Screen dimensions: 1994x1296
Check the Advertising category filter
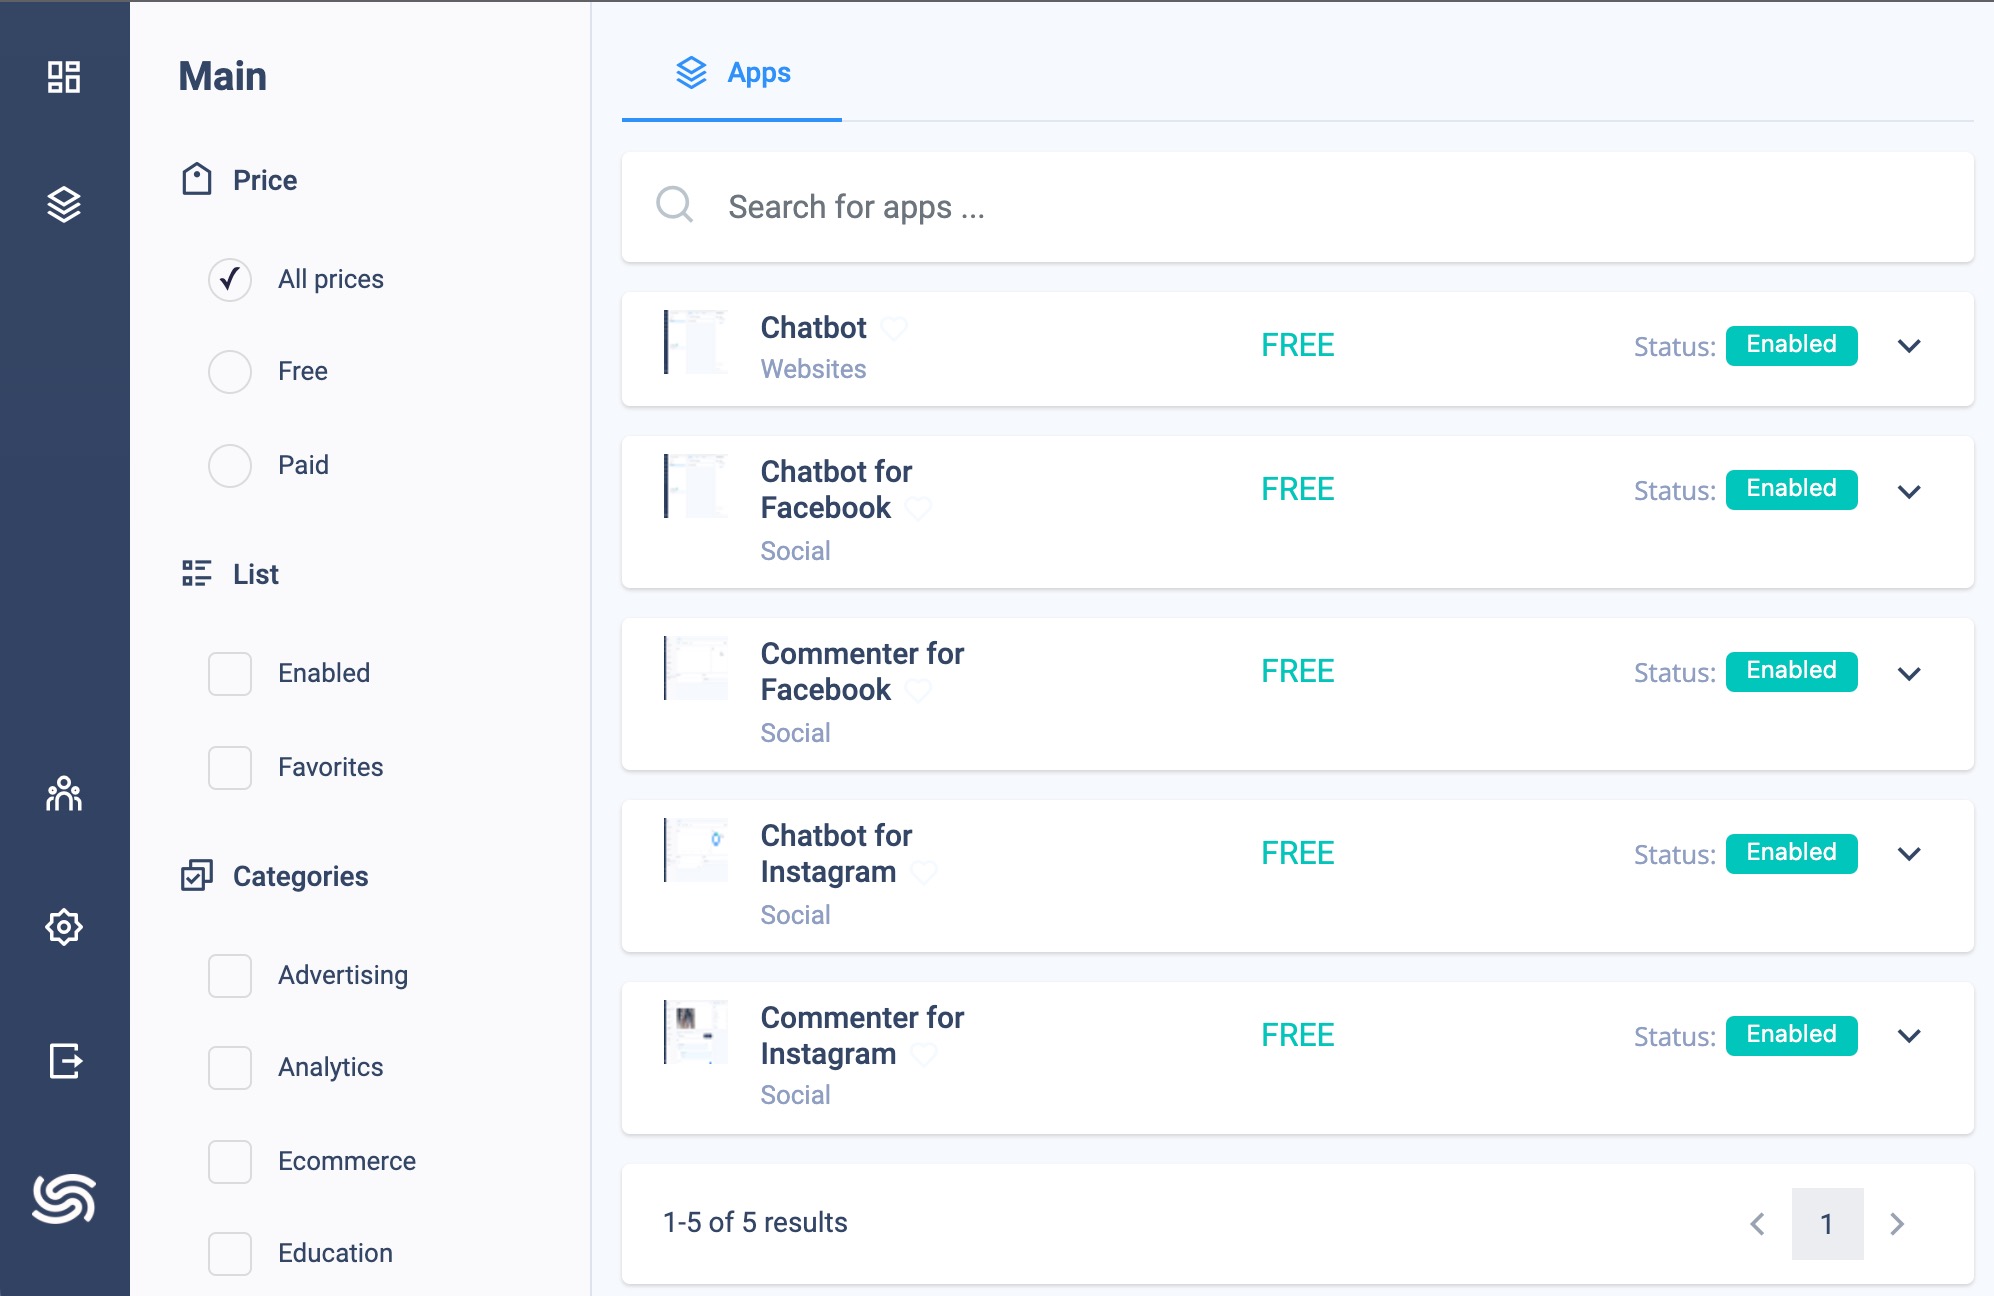(230, 976)
